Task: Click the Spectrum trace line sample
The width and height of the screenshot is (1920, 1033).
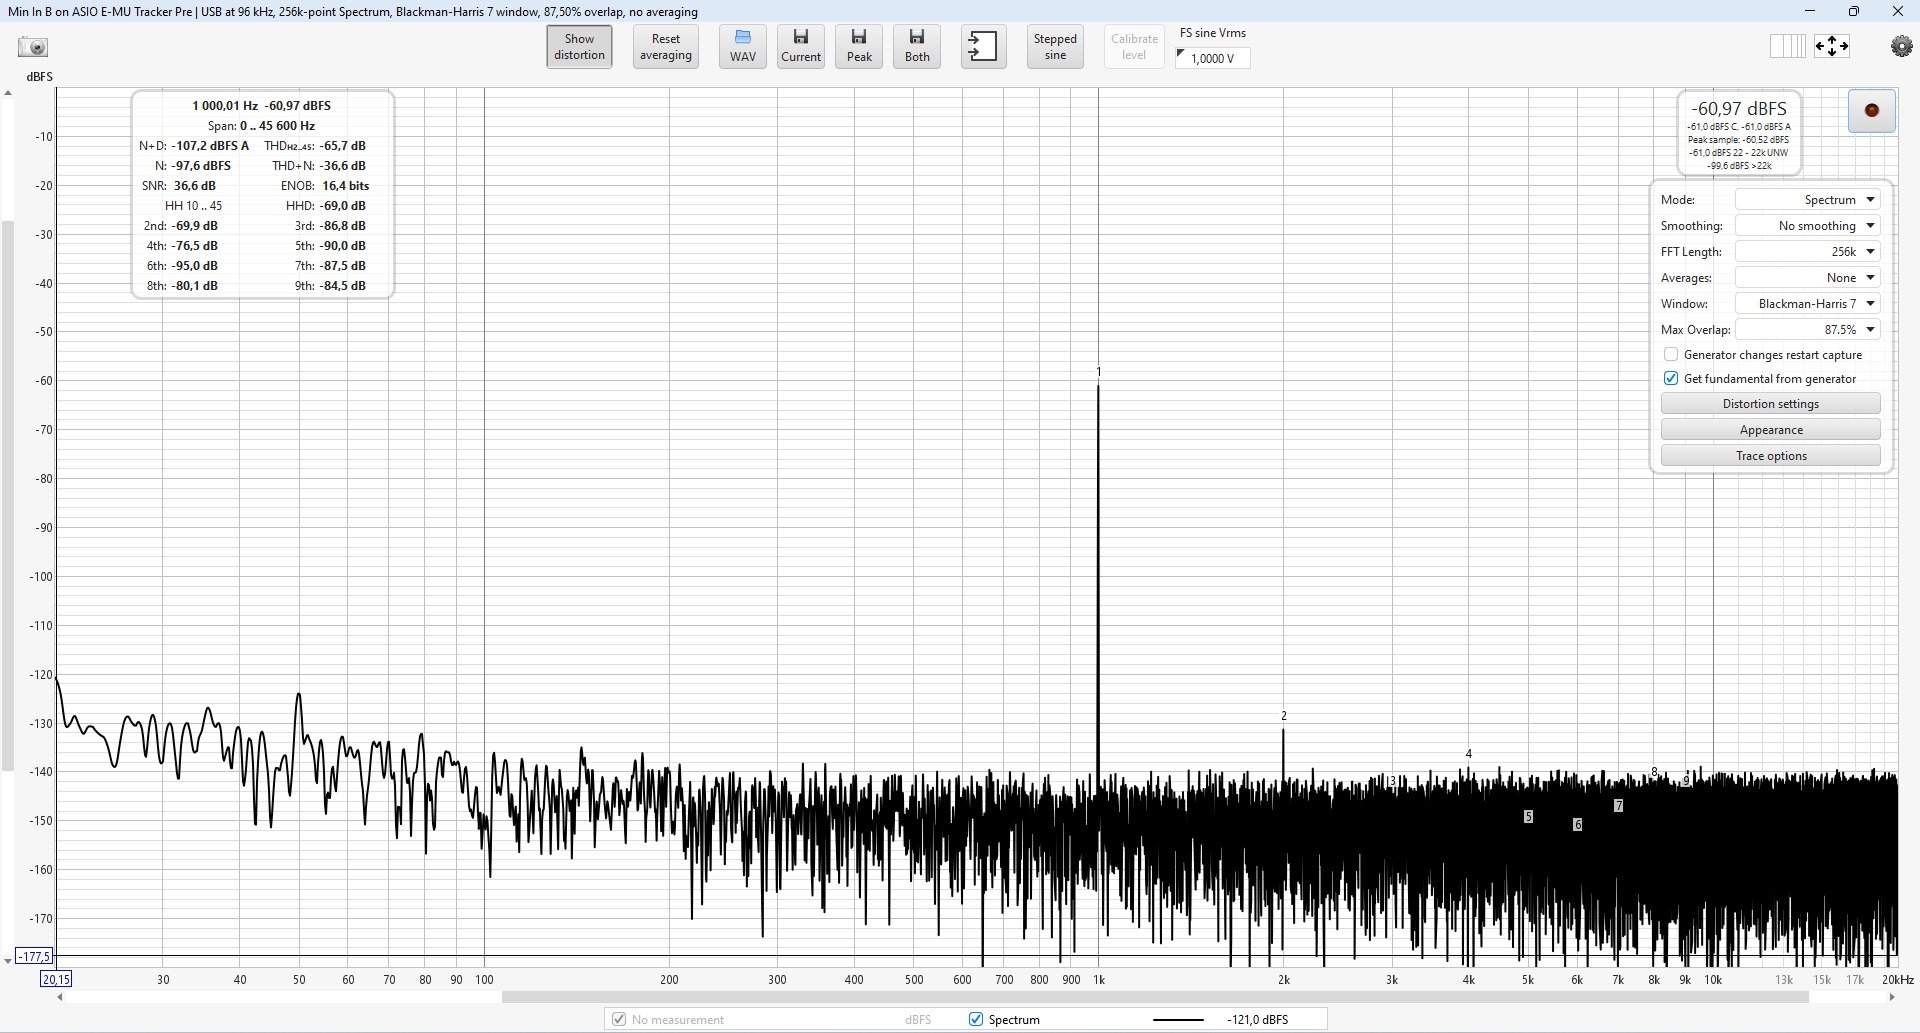Action: 1178,1020
